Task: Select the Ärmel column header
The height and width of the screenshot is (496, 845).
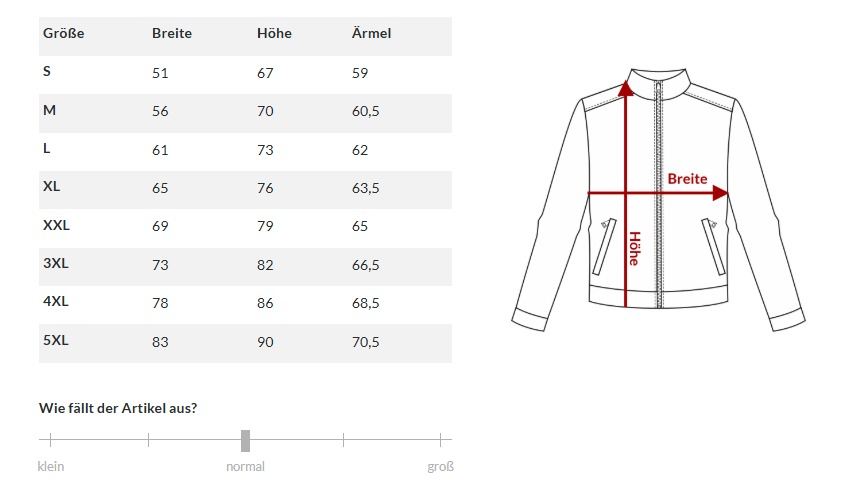Action: pos(371,33)
